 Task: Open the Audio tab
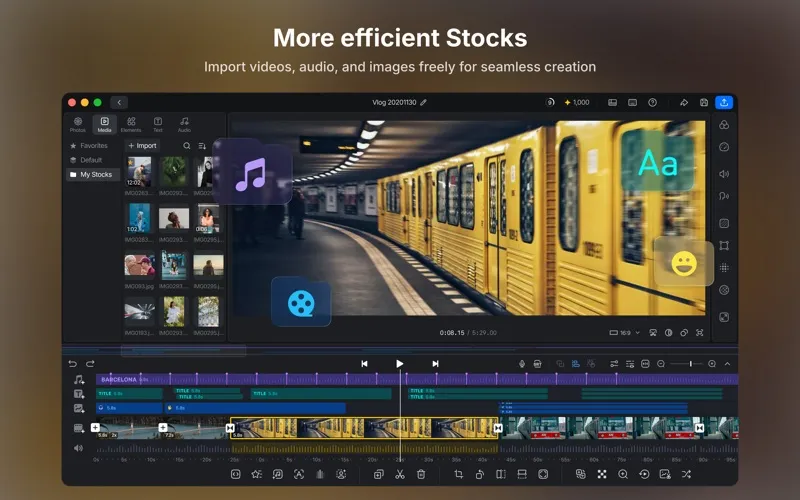184,124
